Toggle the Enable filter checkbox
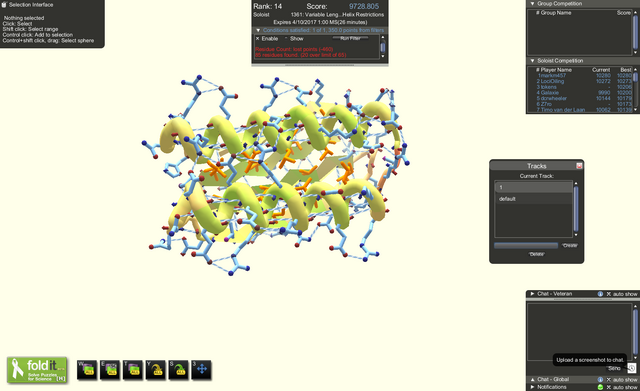Screen dimensions: 640x391 pos(258,38)
